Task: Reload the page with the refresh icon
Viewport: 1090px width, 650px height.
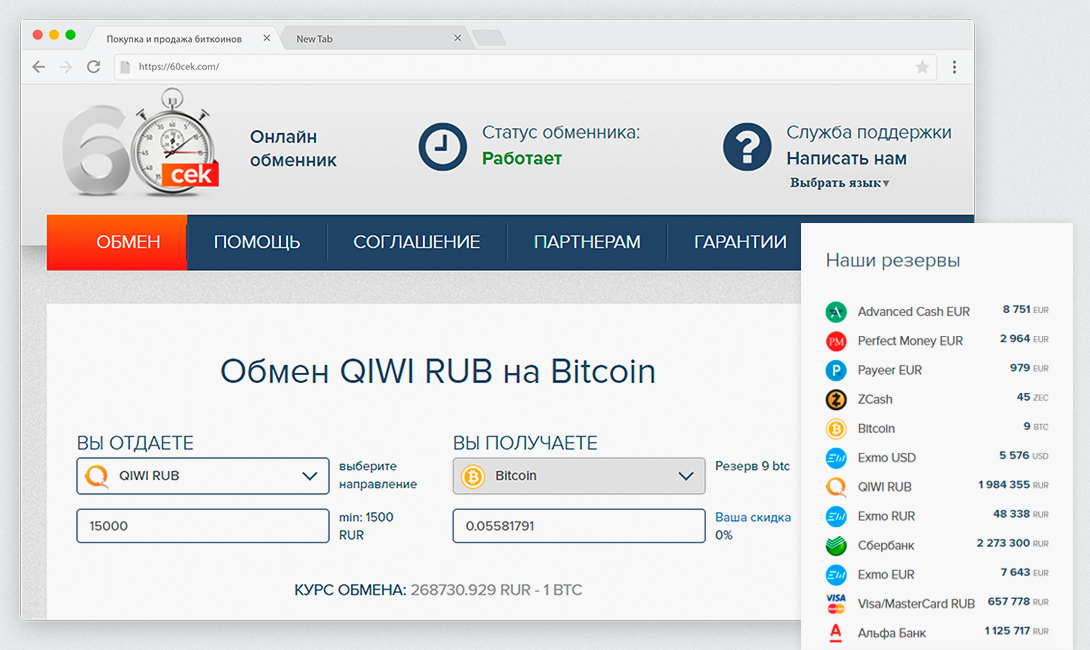Action: point(93,67)
